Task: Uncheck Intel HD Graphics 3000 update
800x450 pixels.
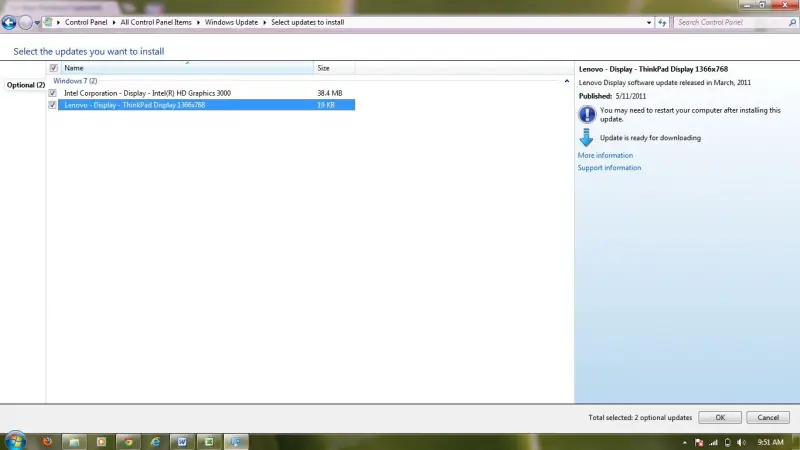Action: [x=53, y=93]
